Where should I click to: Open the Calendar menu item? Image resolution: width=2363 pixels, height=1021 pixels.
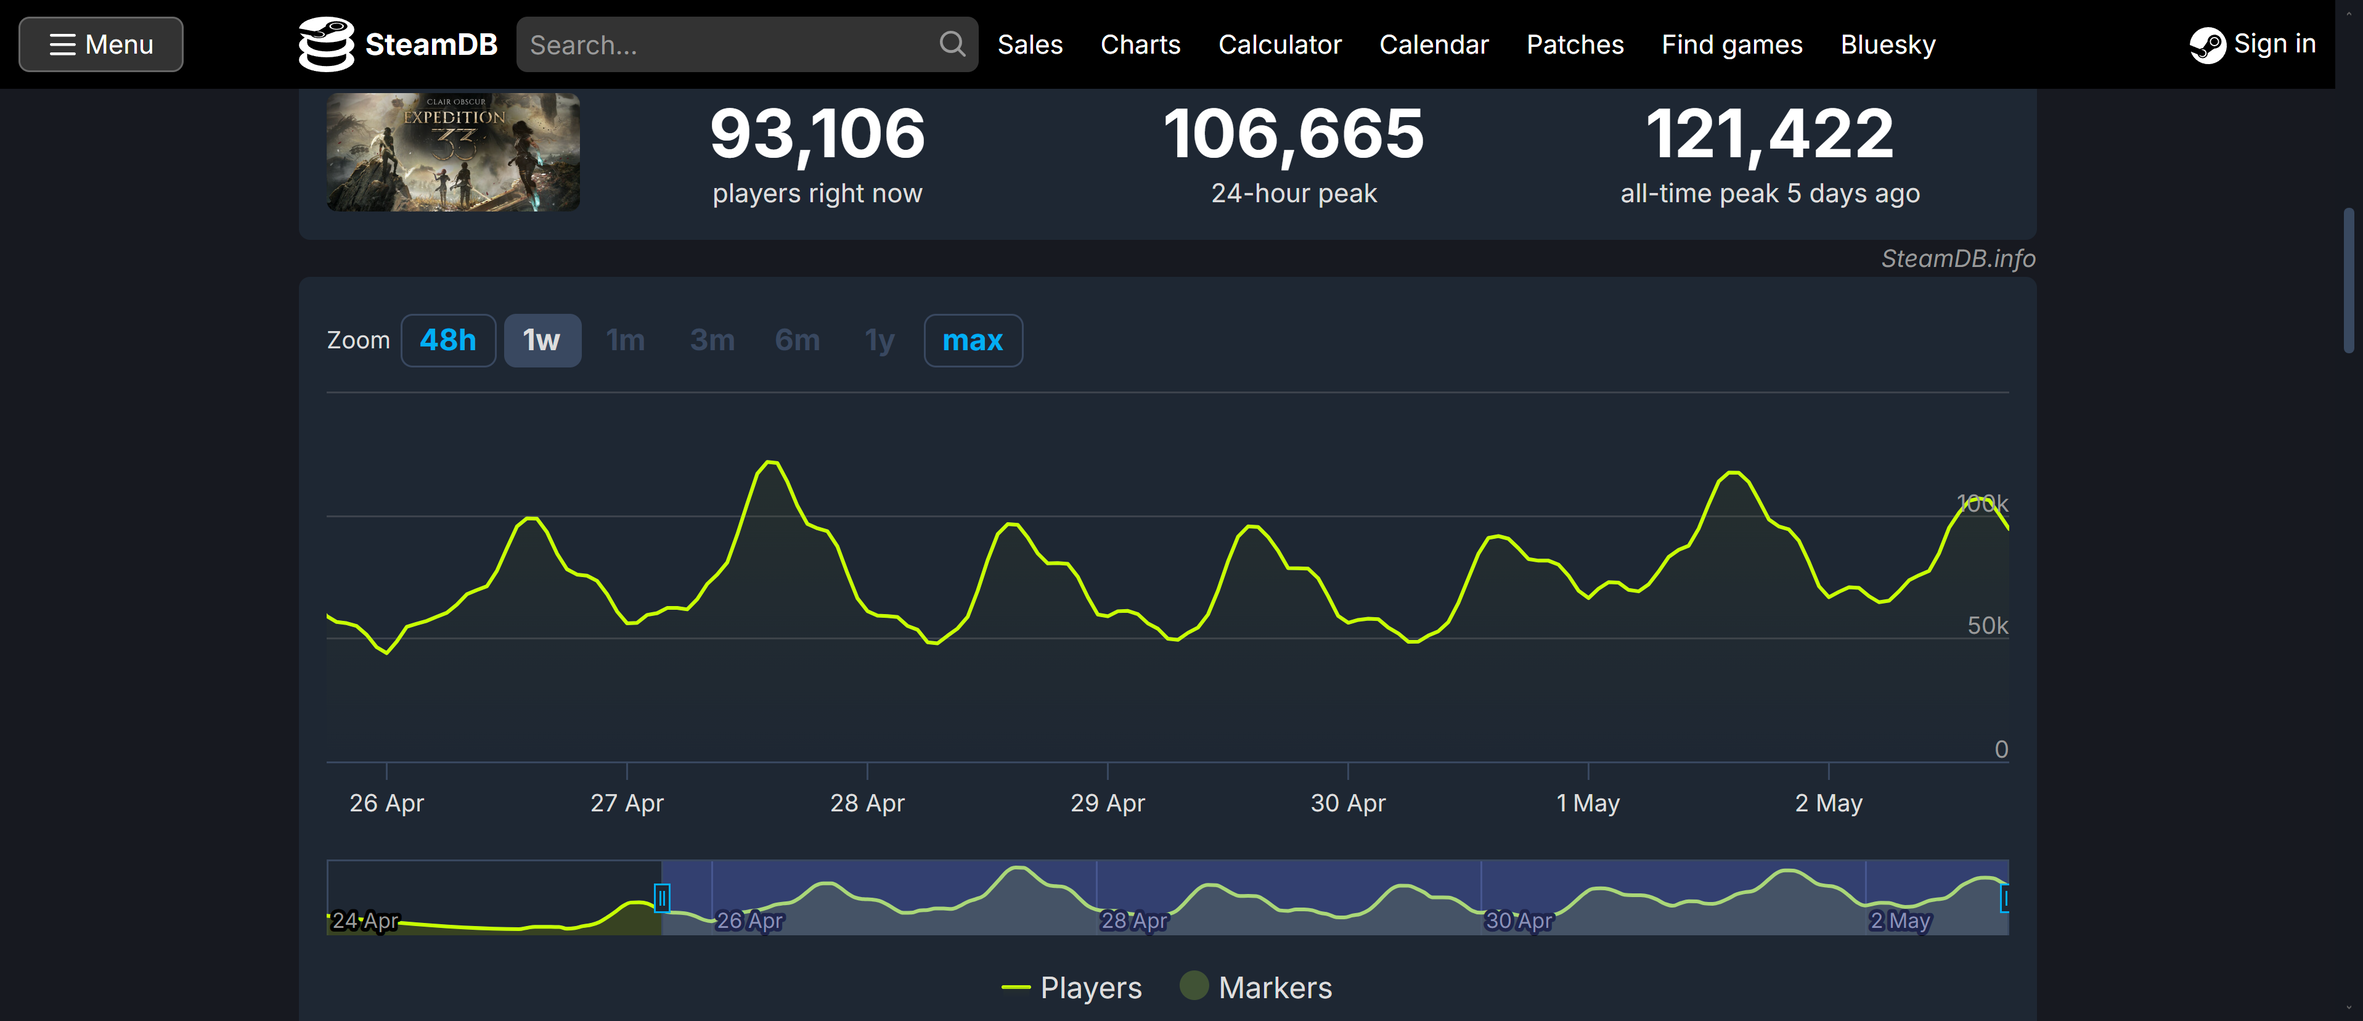[1433, 44]
